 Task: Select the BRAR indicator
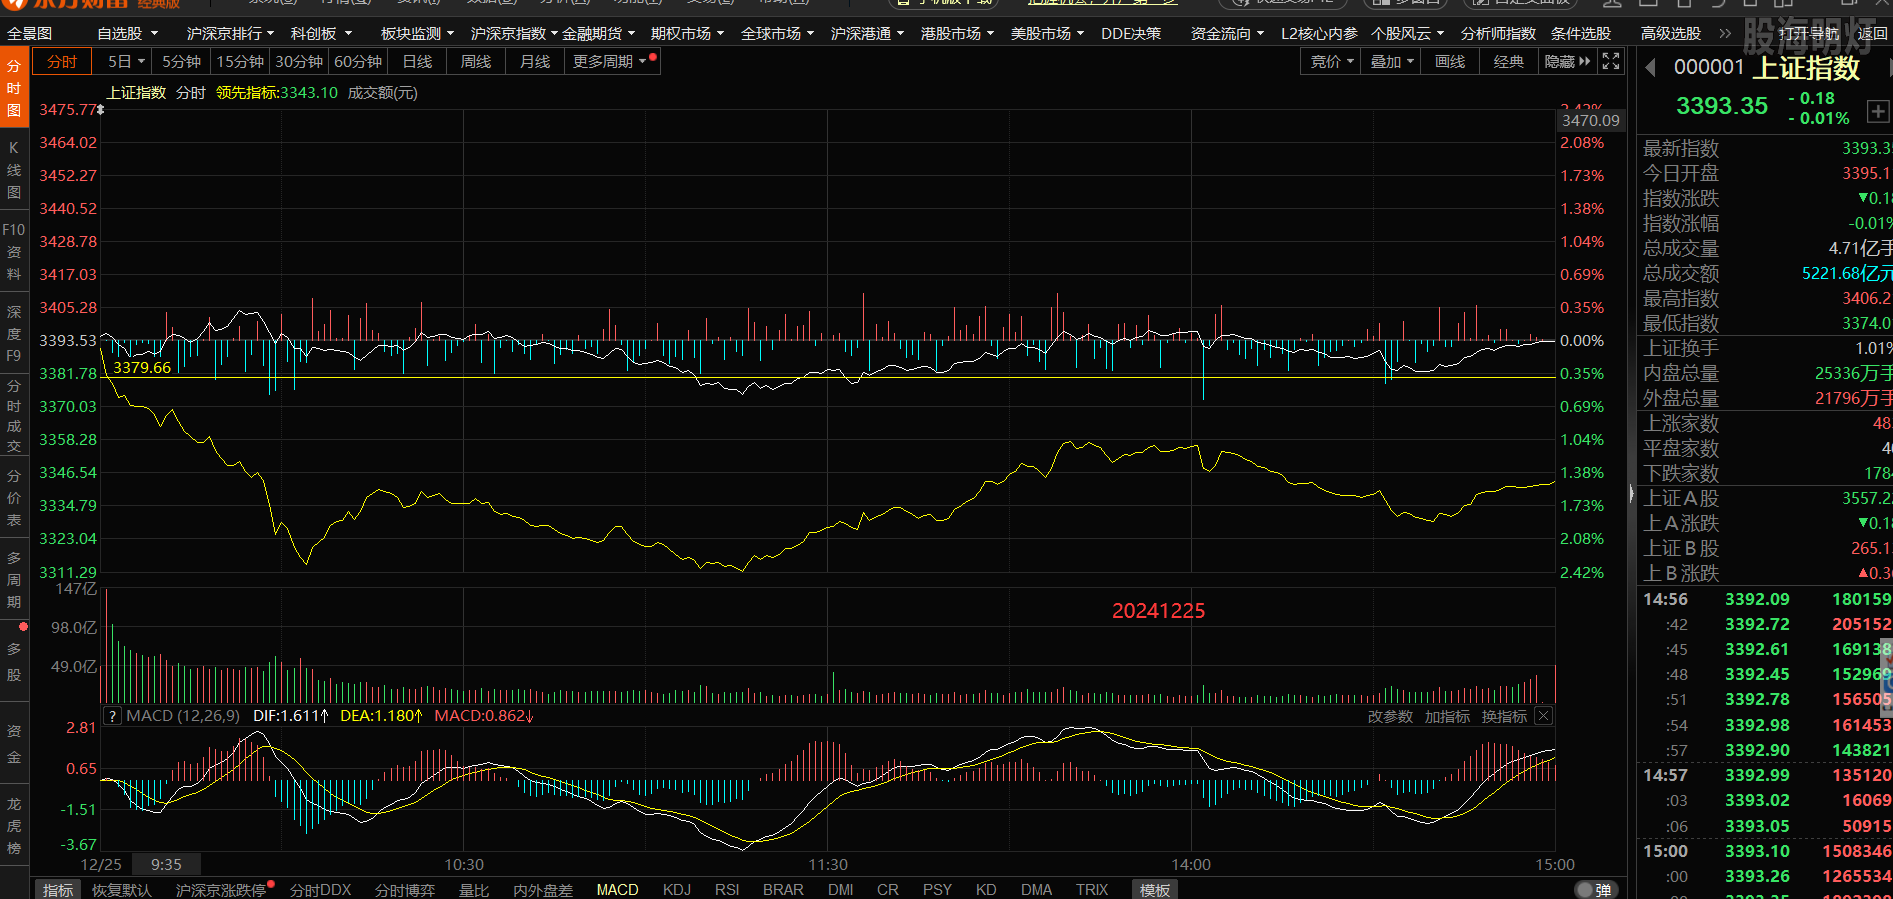(783, 890)
